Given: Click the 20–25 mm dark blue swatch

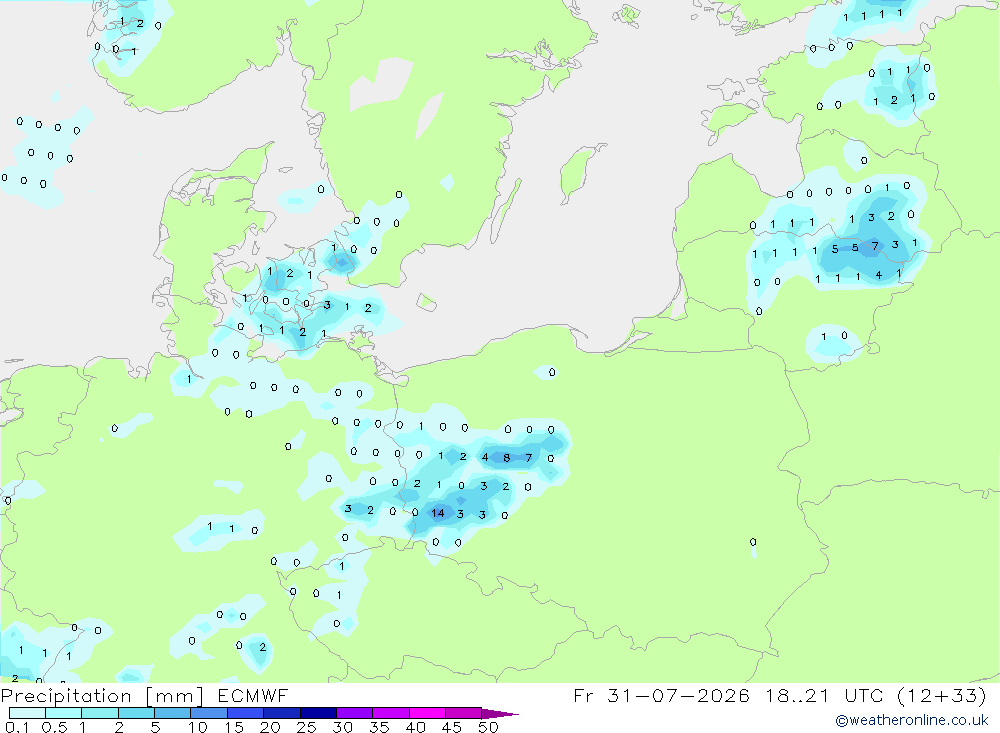Looking at the screenshot, I should pos(281,713).
